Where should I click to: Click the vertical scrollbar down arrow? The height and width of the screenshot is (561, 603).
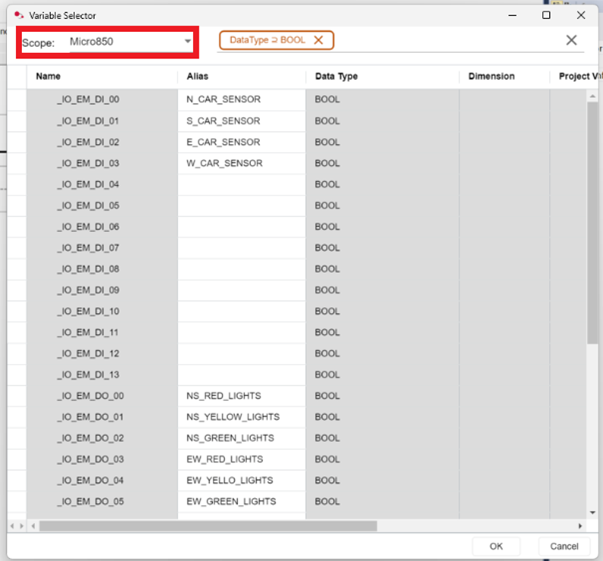coord(592,512)
